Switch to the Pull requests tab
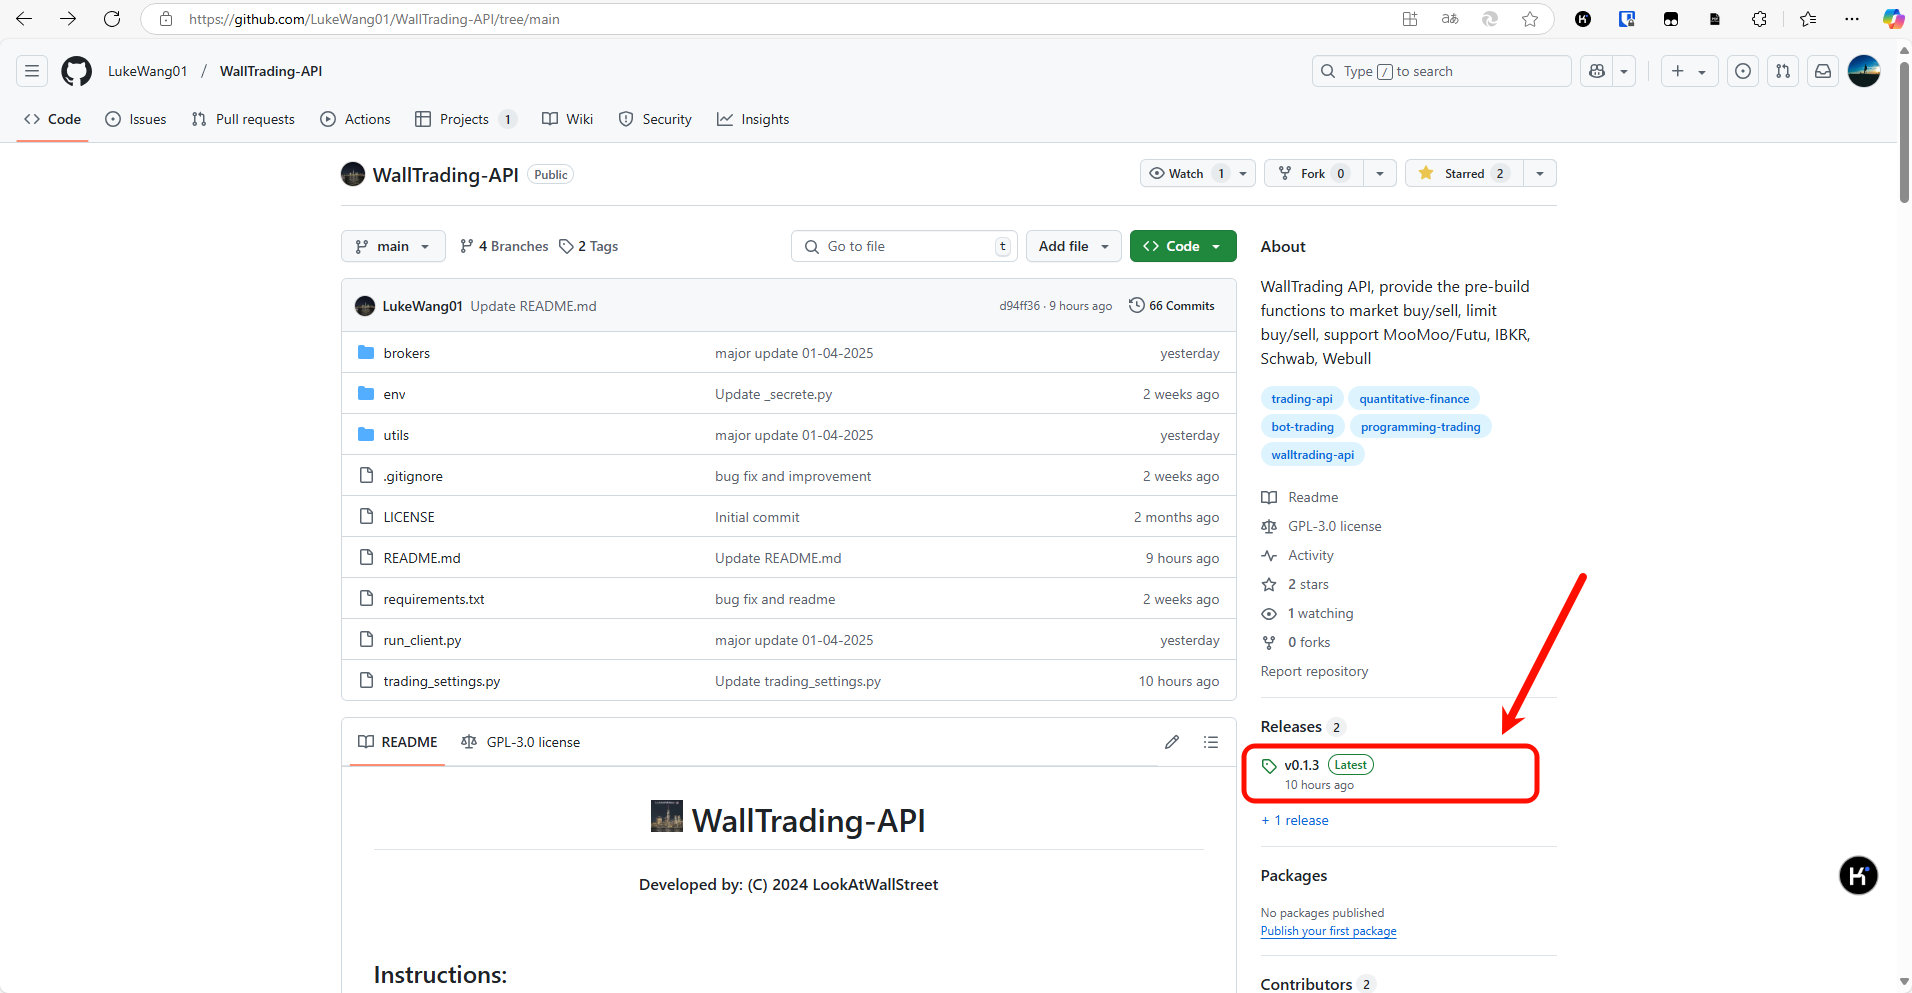 243,119
